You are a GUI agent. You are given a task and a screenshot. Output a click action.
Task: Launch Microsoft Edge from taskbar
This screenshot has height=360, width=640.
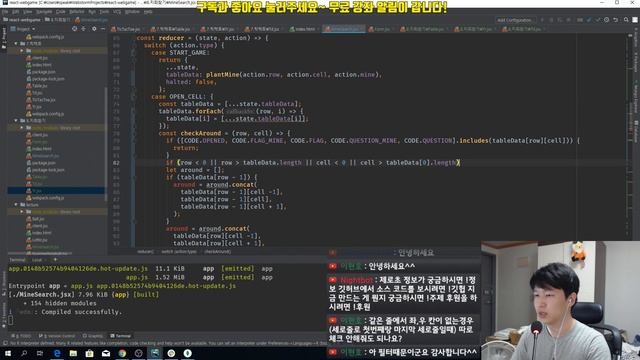[57, 353]
